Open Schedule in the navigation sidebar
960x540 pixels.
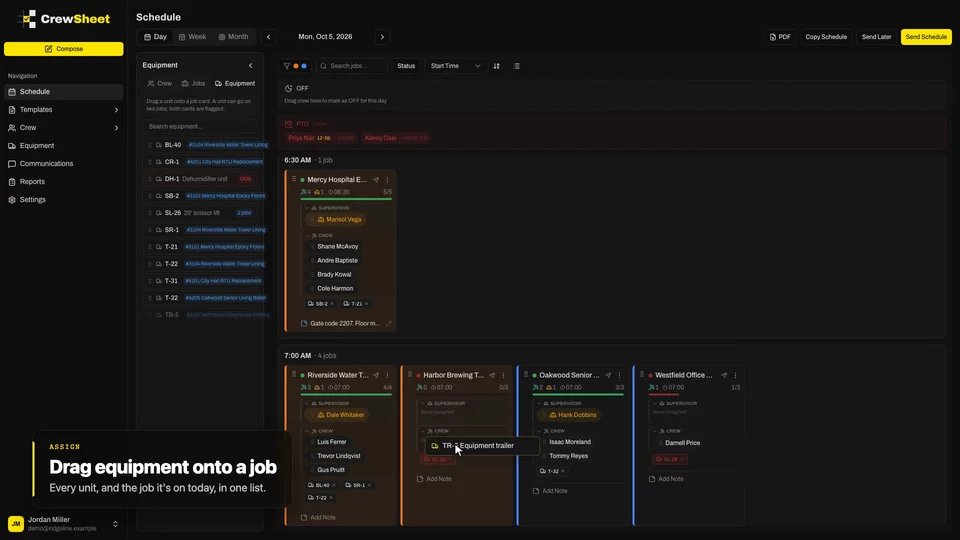pos(64,92)
